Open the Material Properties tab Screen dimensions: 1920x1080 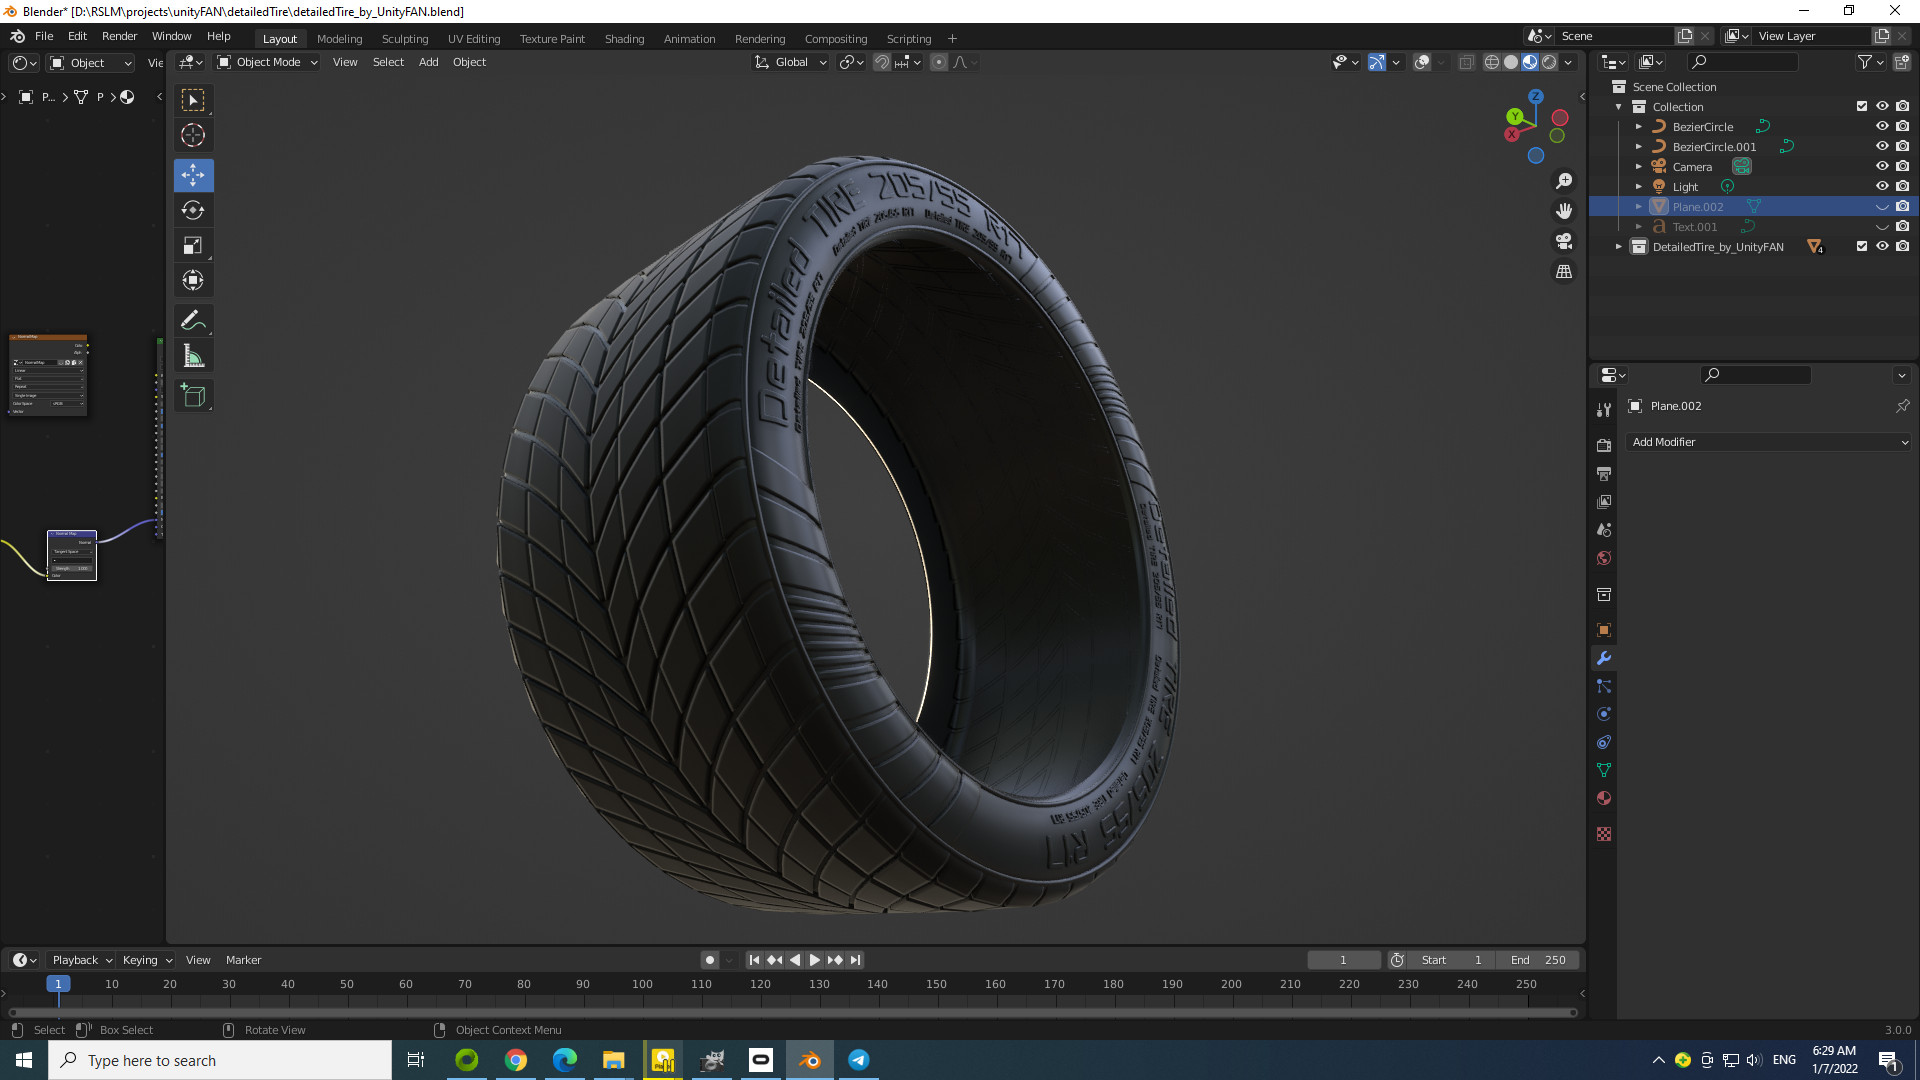pos(1603,798)
